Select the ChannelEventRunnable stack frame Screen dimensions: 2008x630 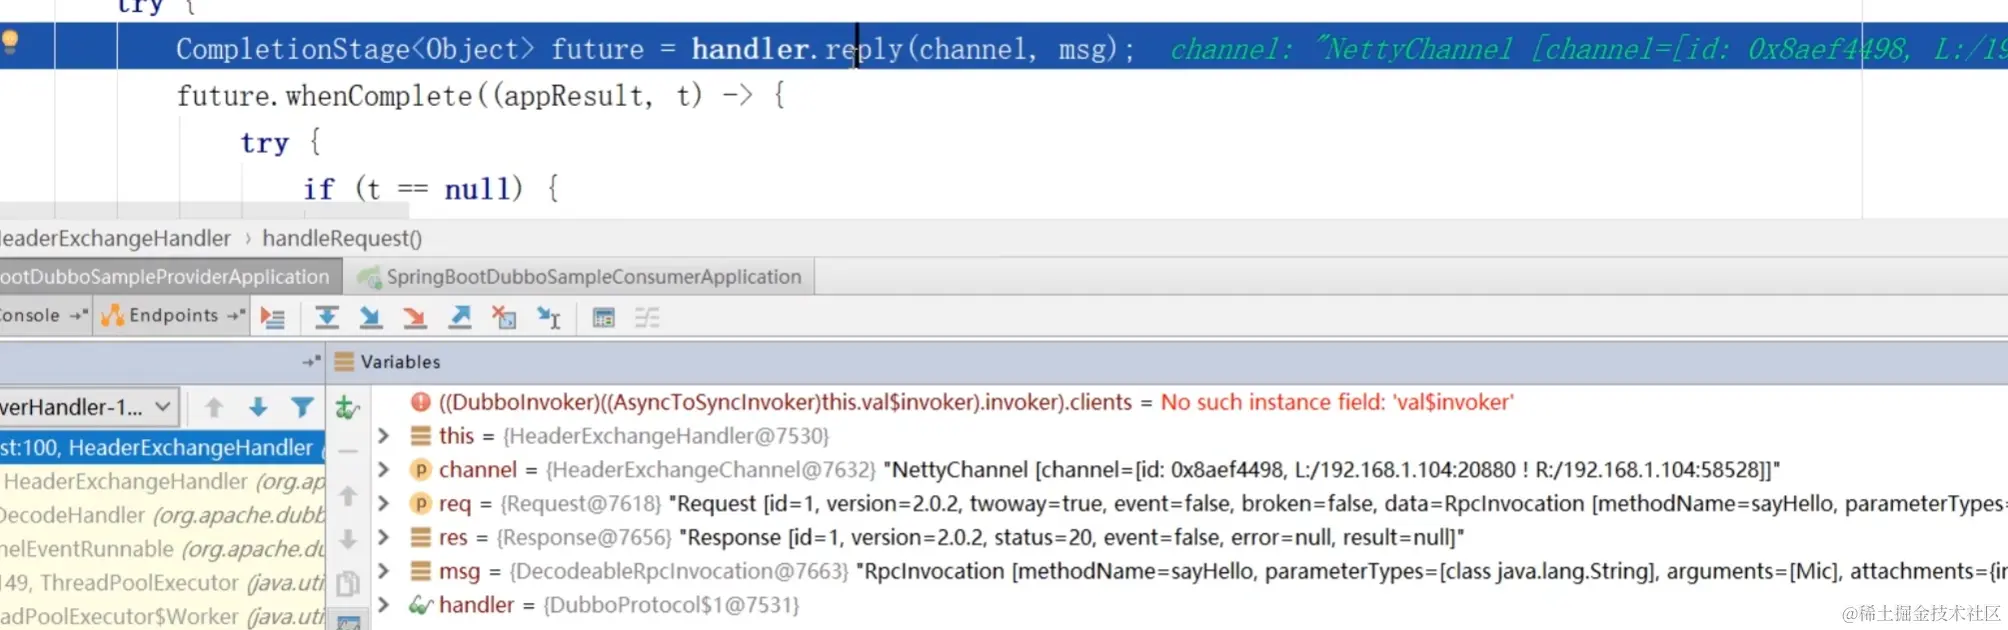[162, 550]
